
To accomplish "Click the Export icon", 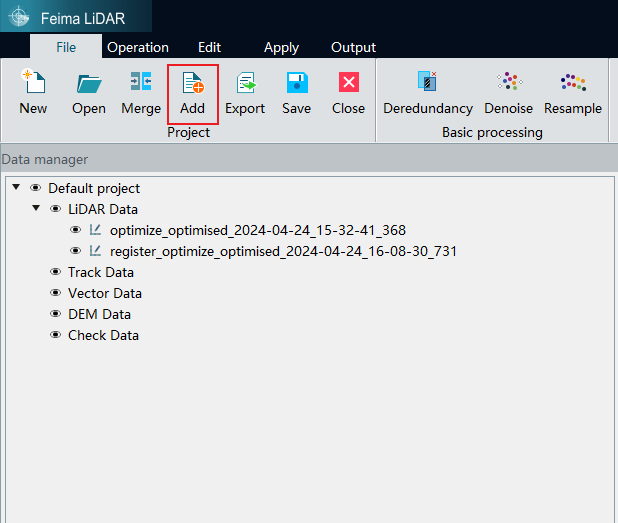I will pos(244,84).
